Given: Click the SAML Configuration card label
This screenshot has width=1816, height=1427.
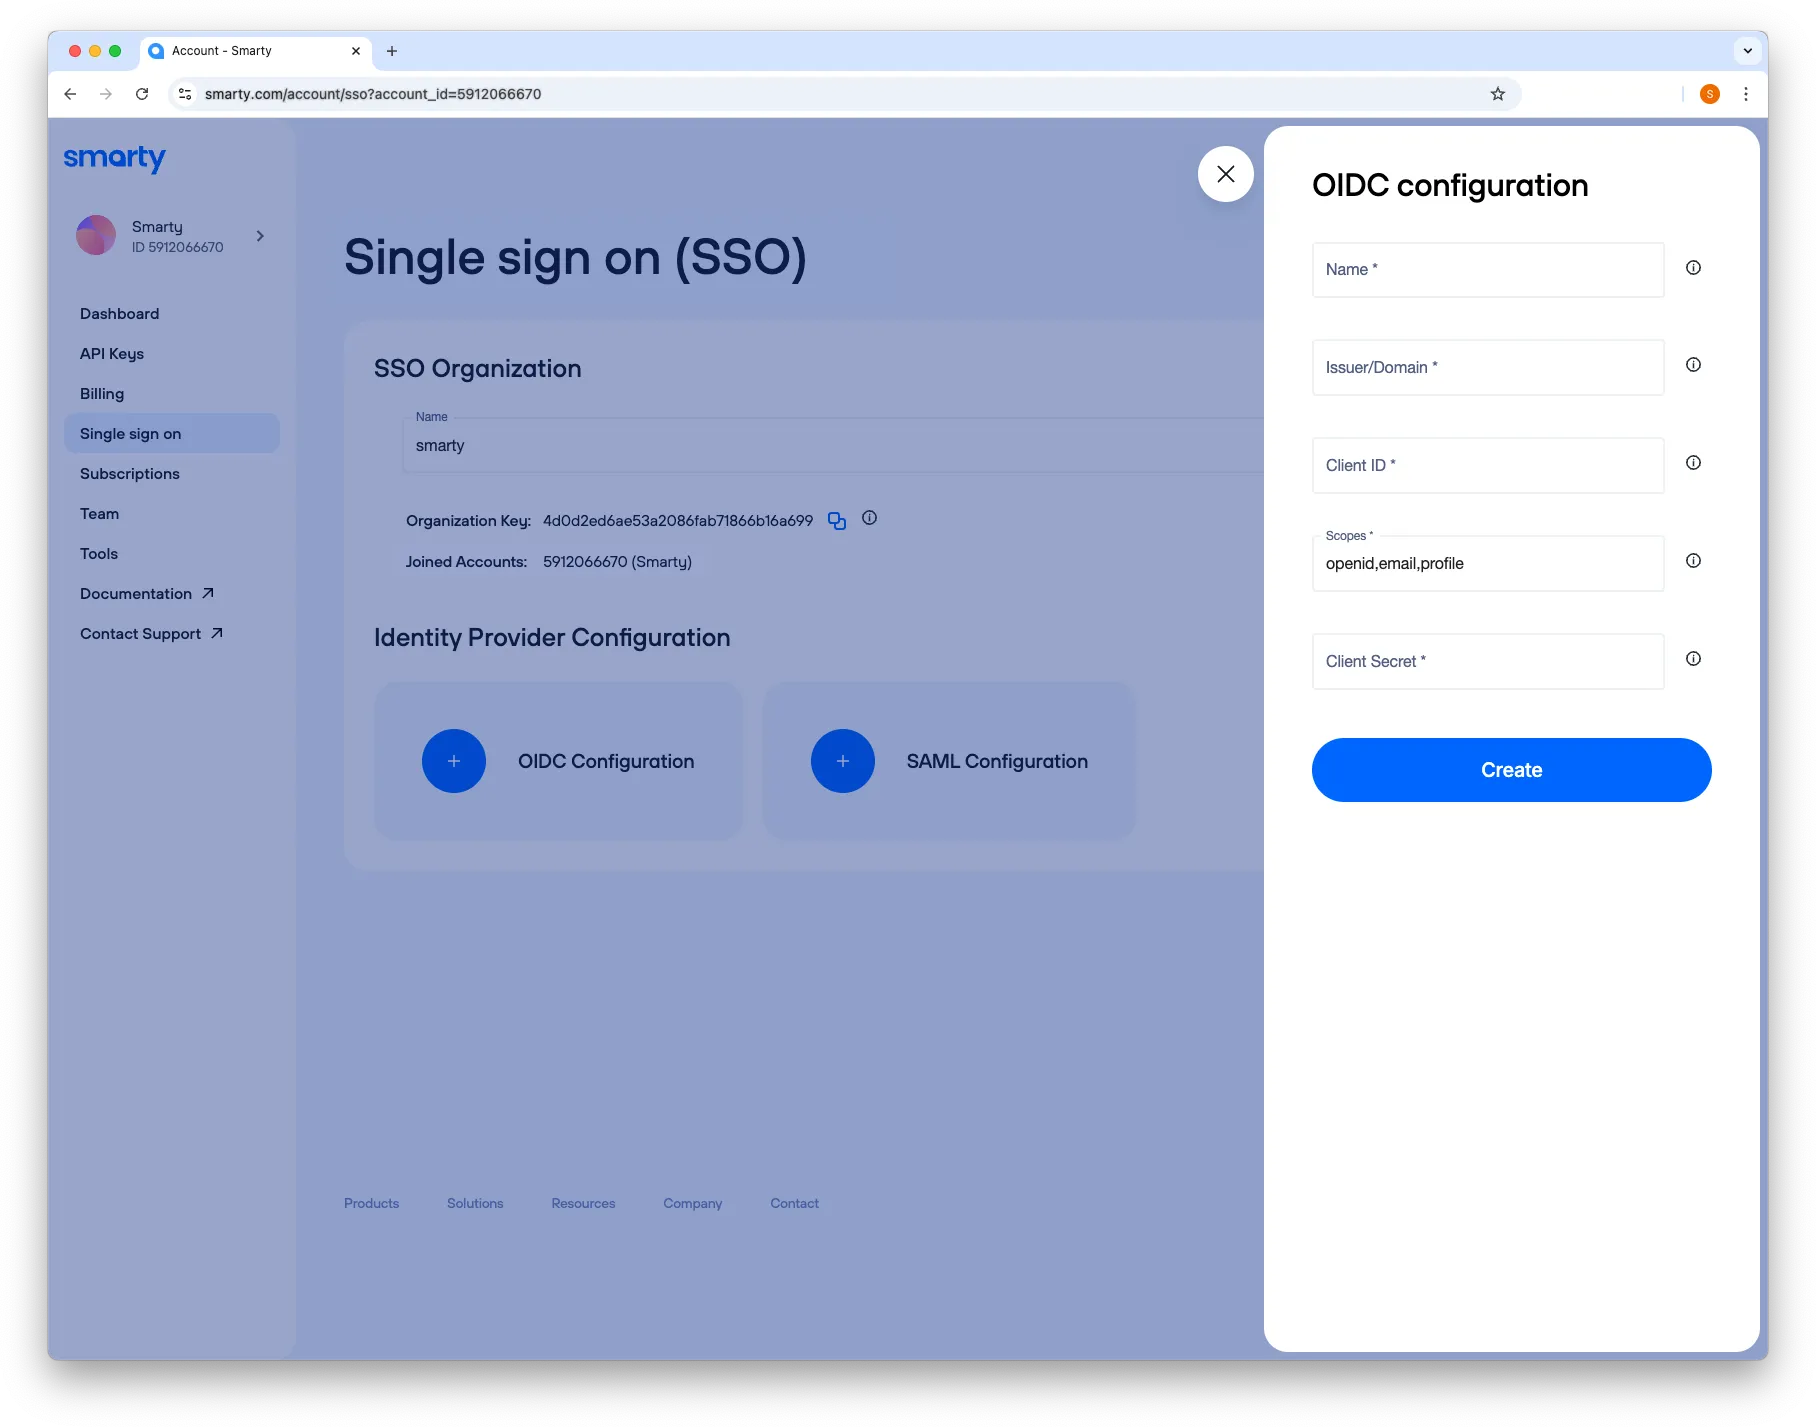Looking at the screenshot, I should point(997,762).
